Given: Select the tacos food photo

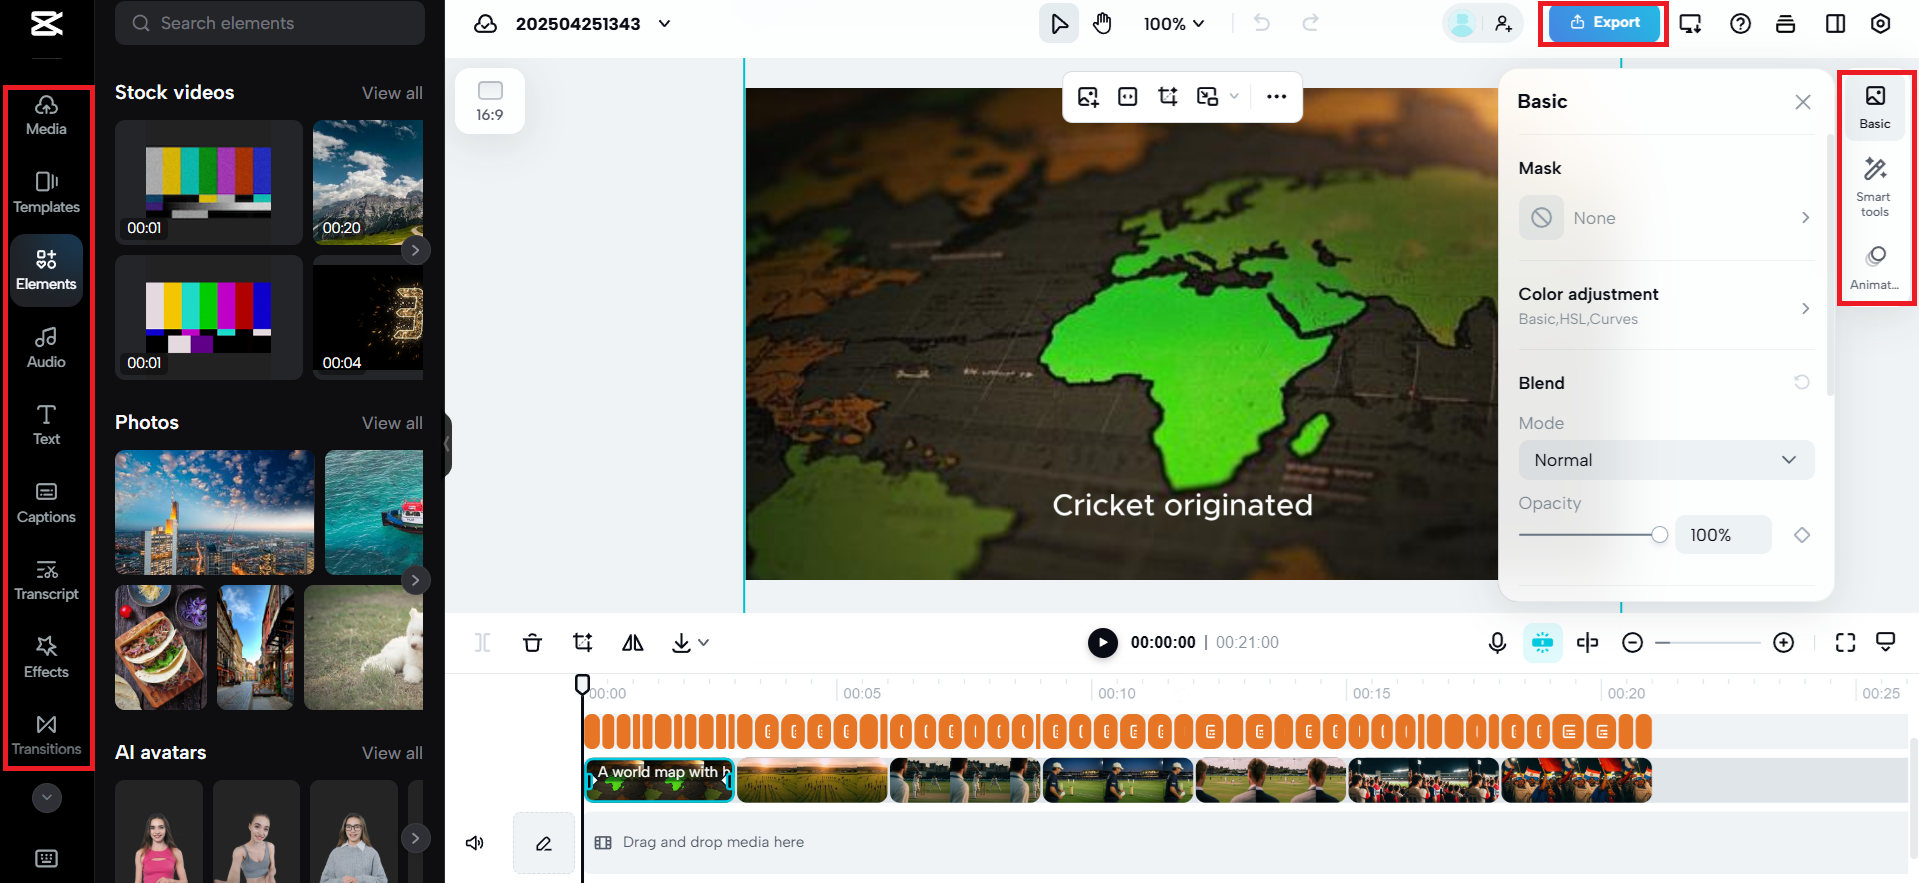Looking at the screenshot, I should pos(161,647).
